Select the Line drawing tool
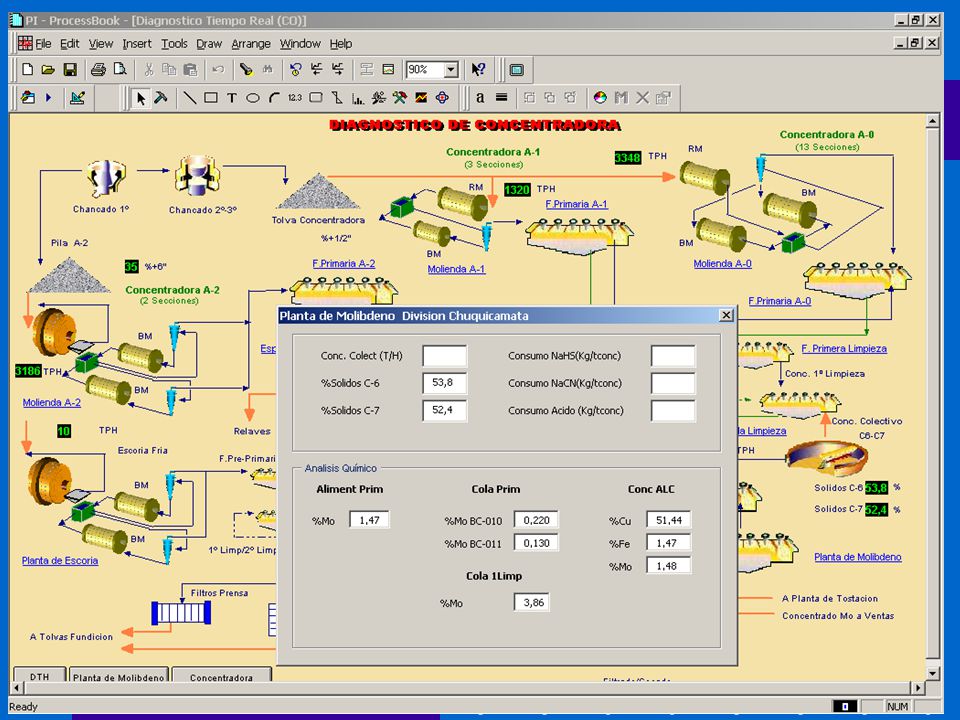 (x=190, y=98)
